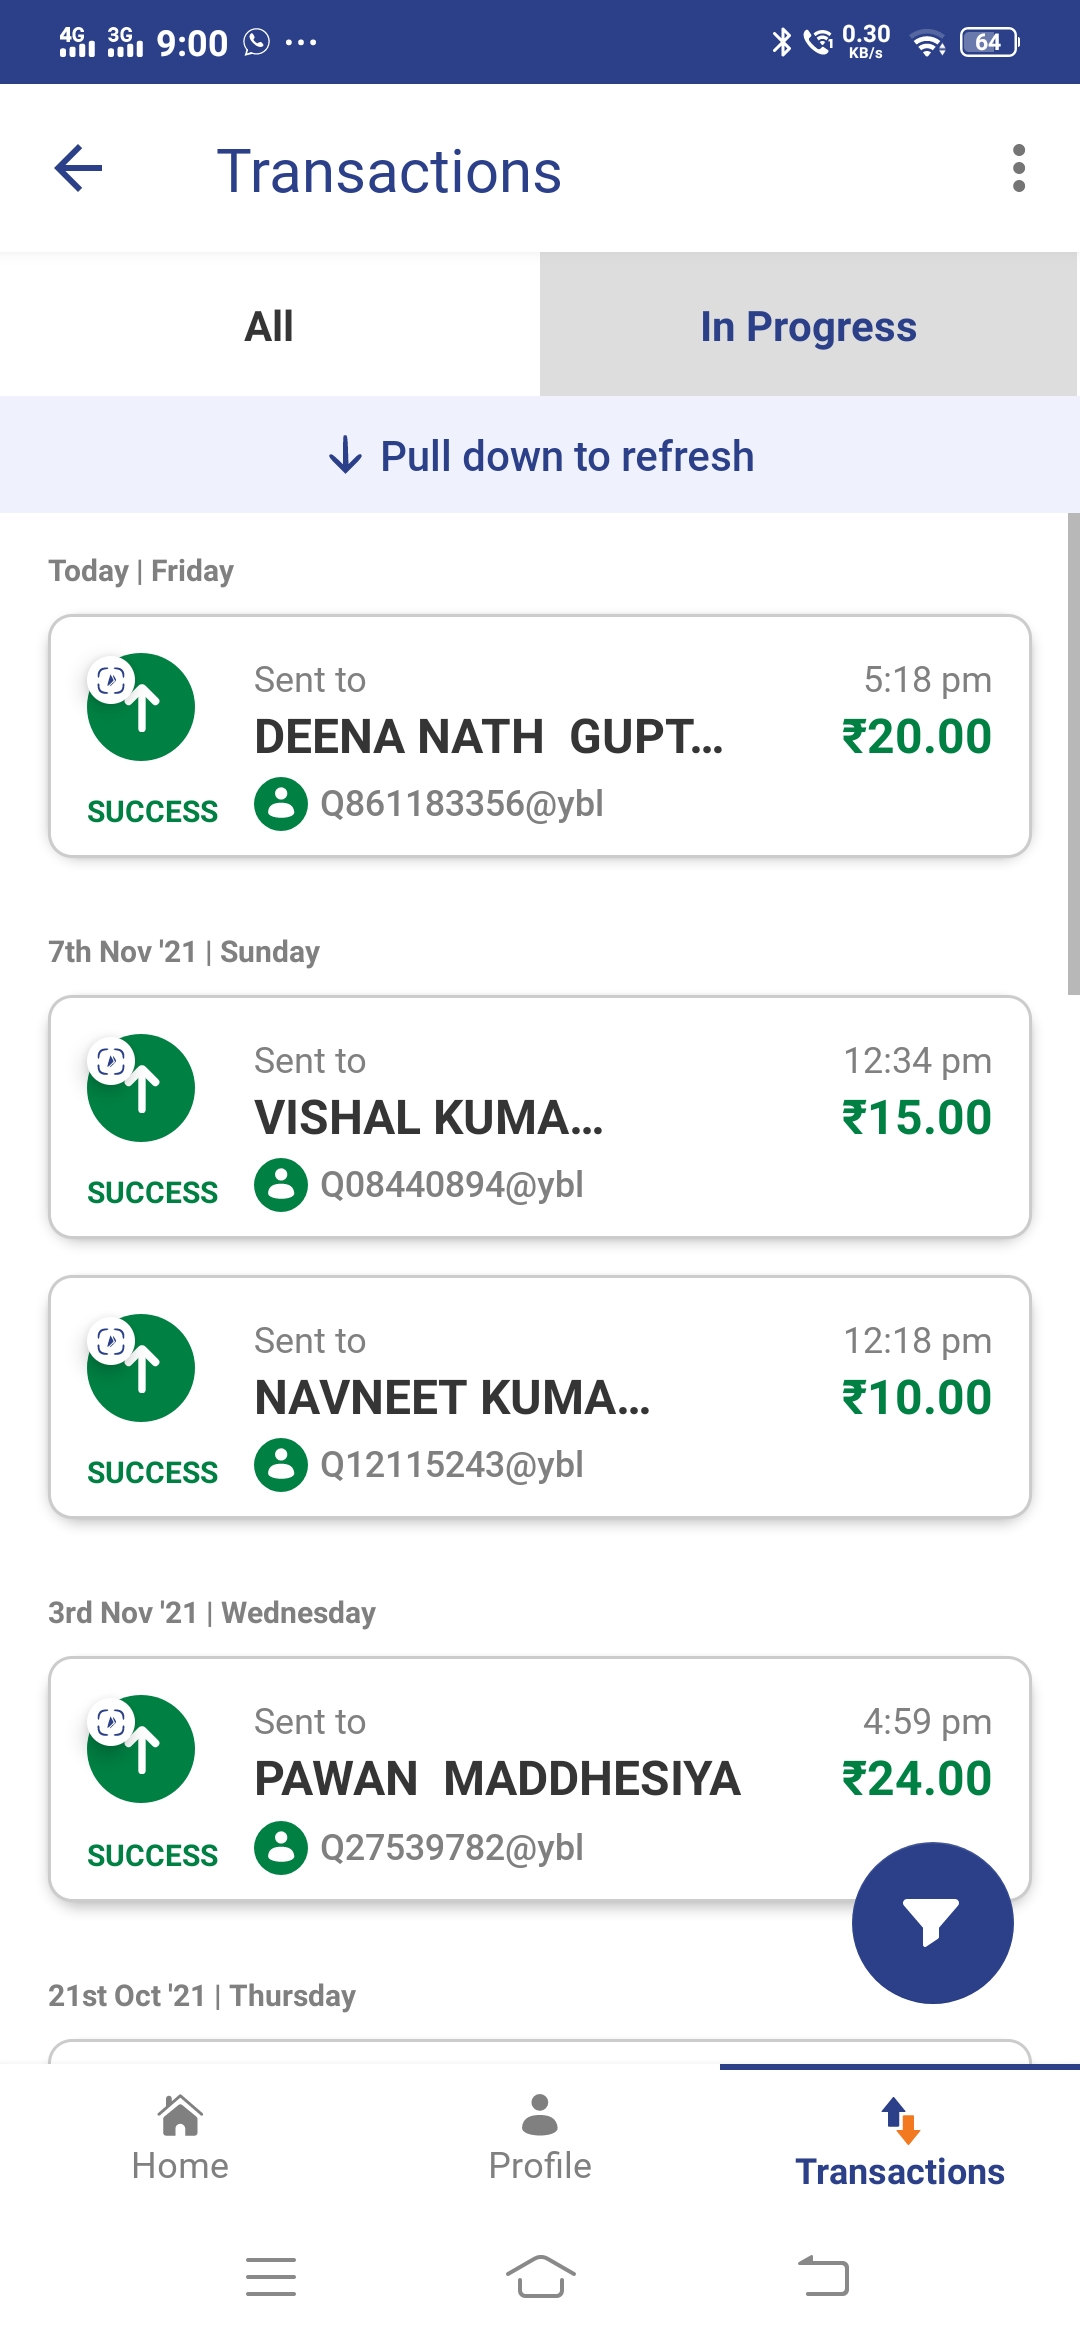Open the Pawan Maddhesiya transaction
This screenshot has width=1080, height=2340.
pyautogui.click(x=497, y=1779)
